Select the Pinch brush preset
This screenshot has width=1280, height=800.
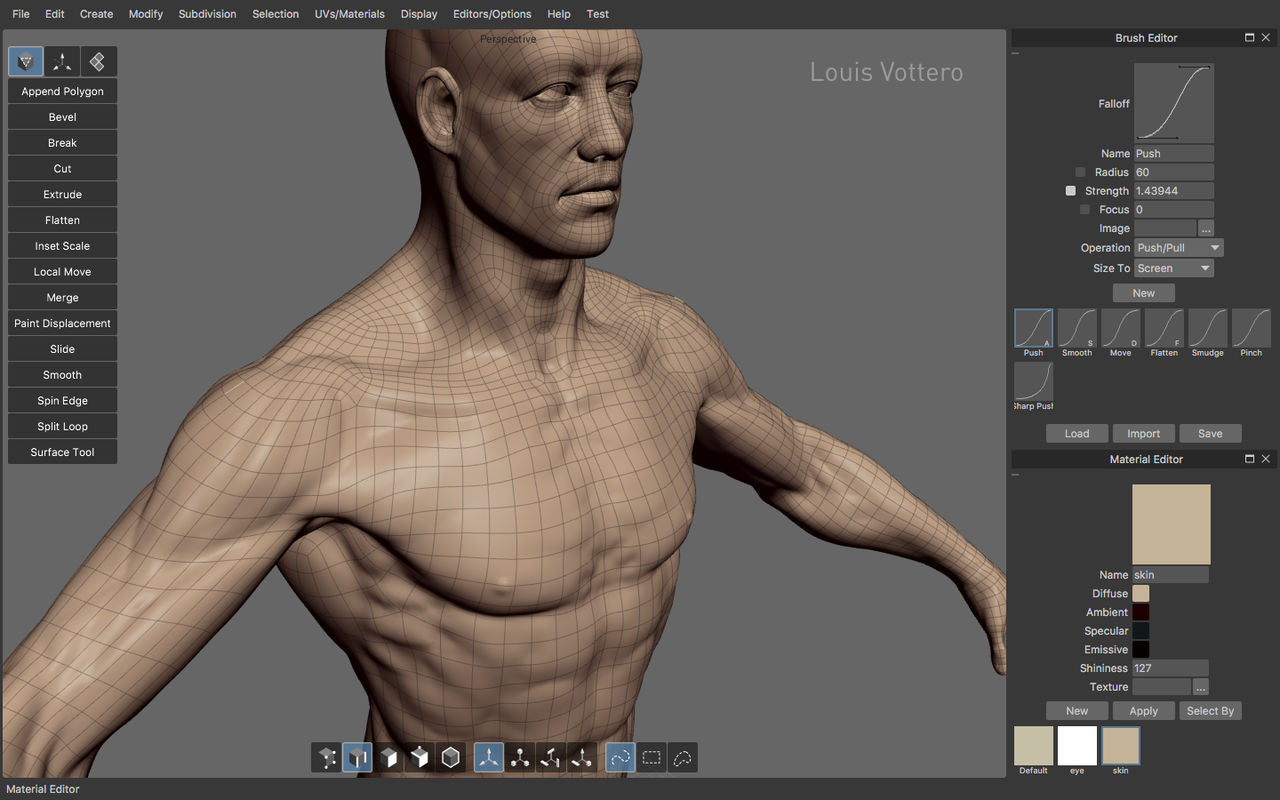(x=1251, y=333)
